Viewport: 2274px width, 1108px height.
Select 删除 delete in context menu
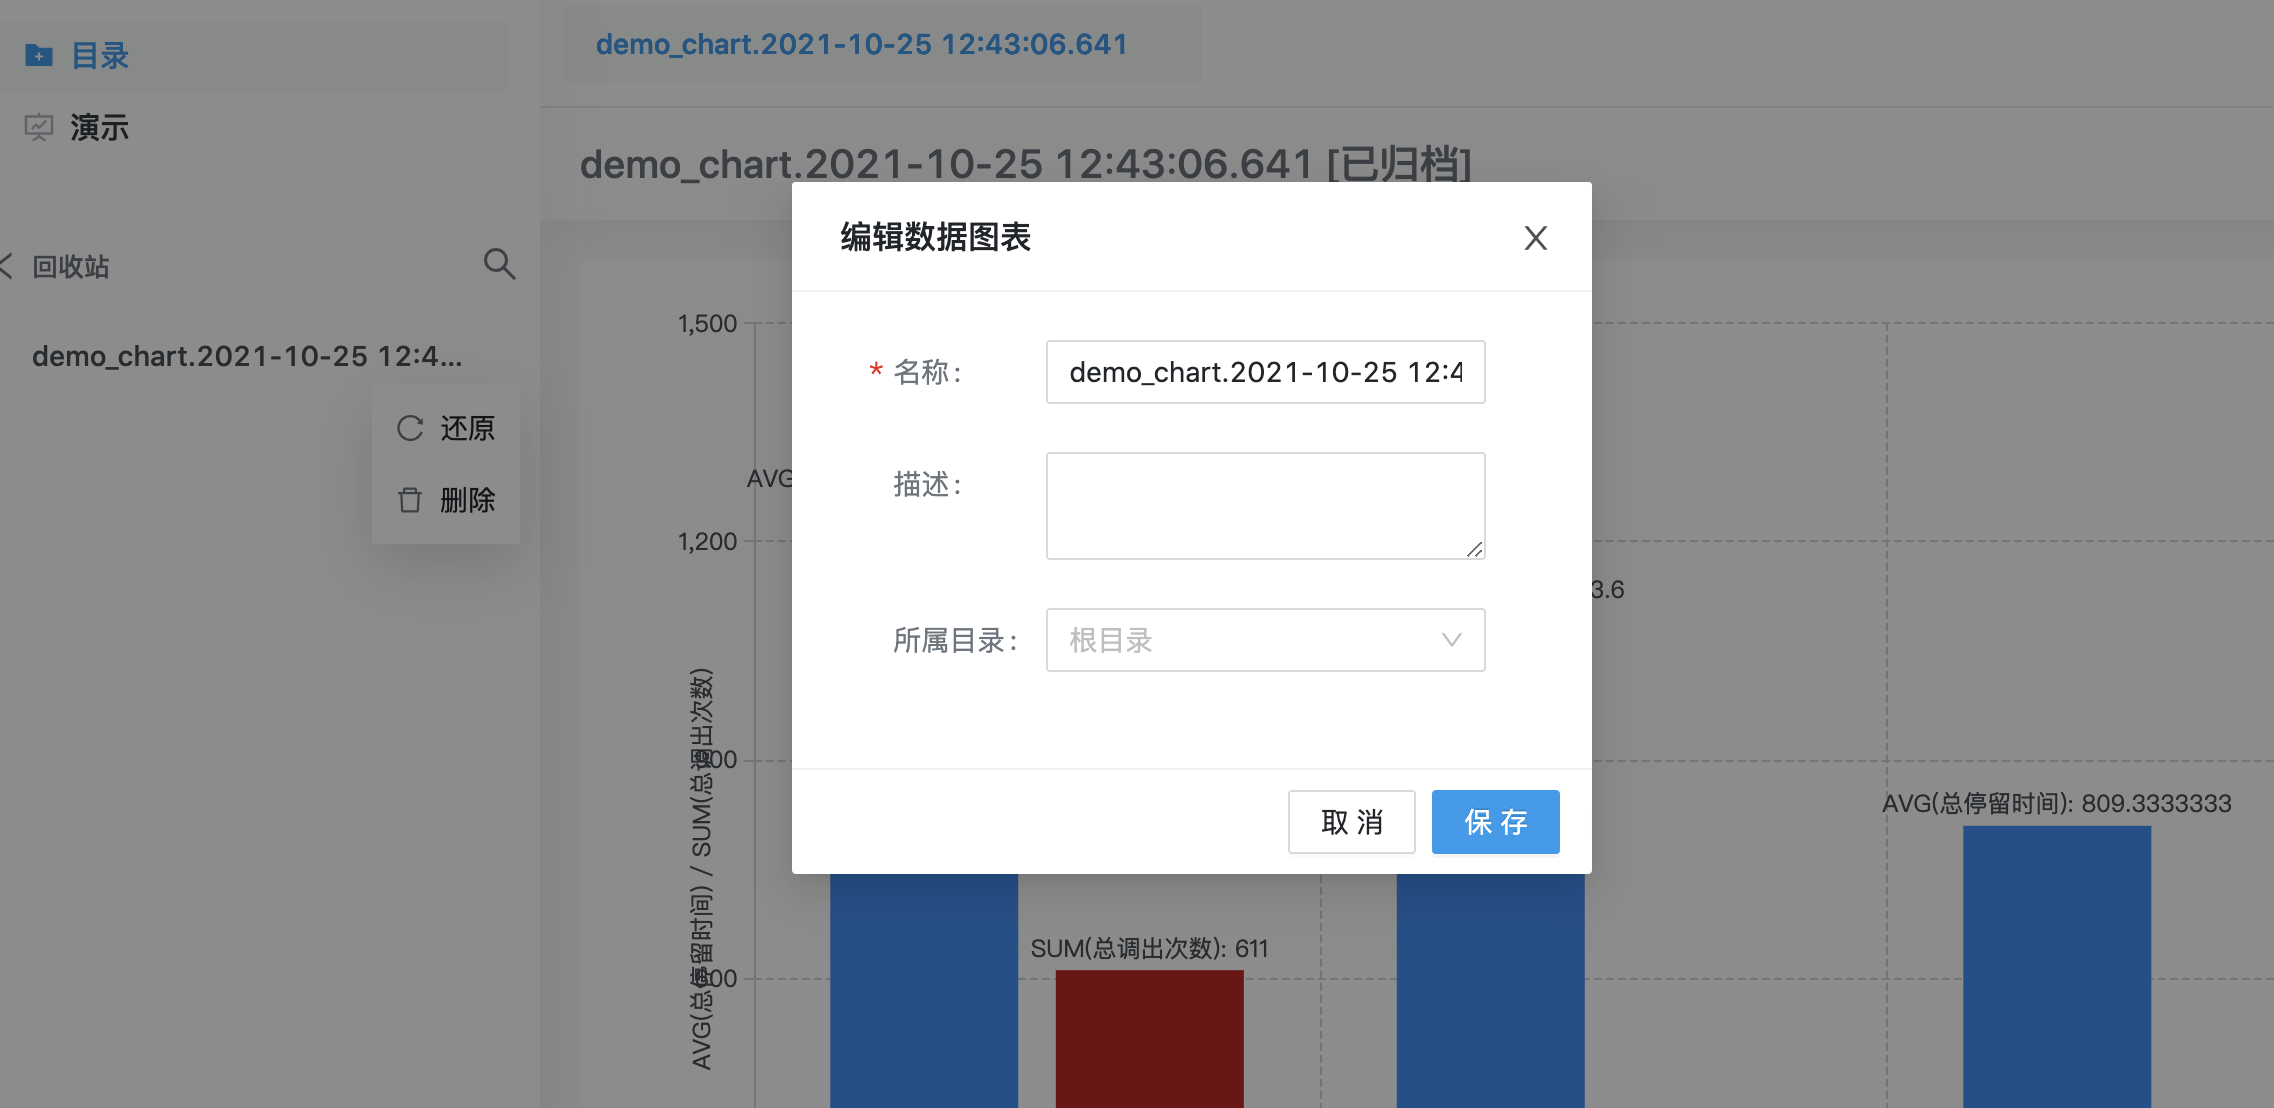click(x=446, y=500)
